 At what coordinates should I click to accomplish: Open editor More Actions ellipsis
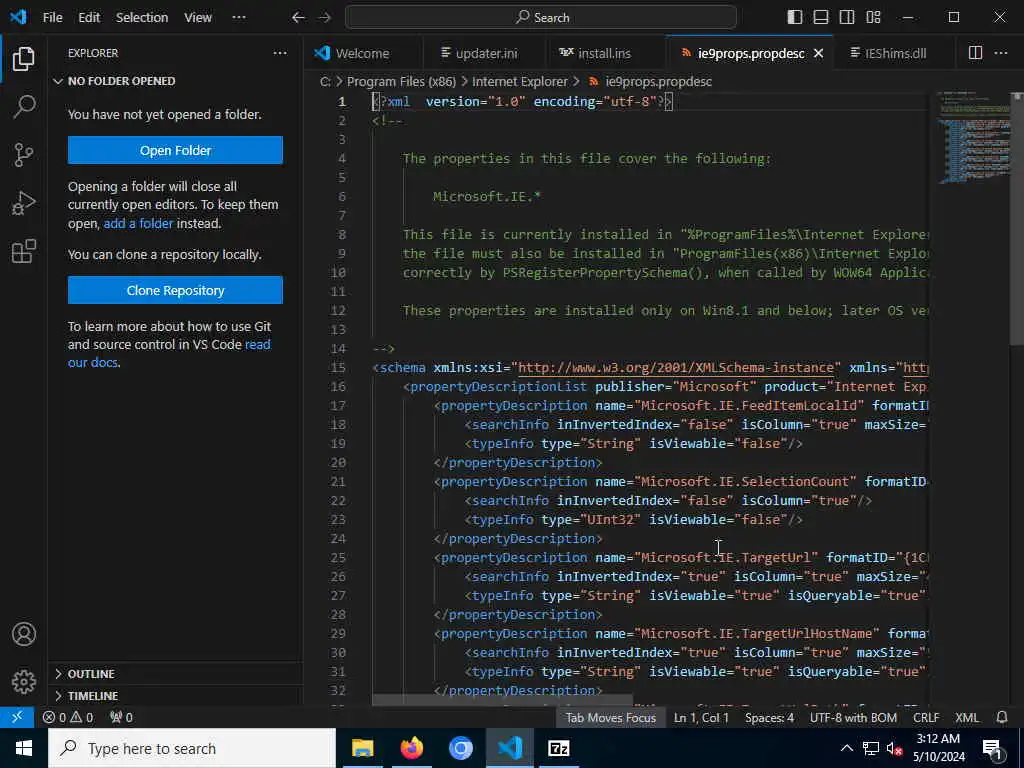(1001, 53)
